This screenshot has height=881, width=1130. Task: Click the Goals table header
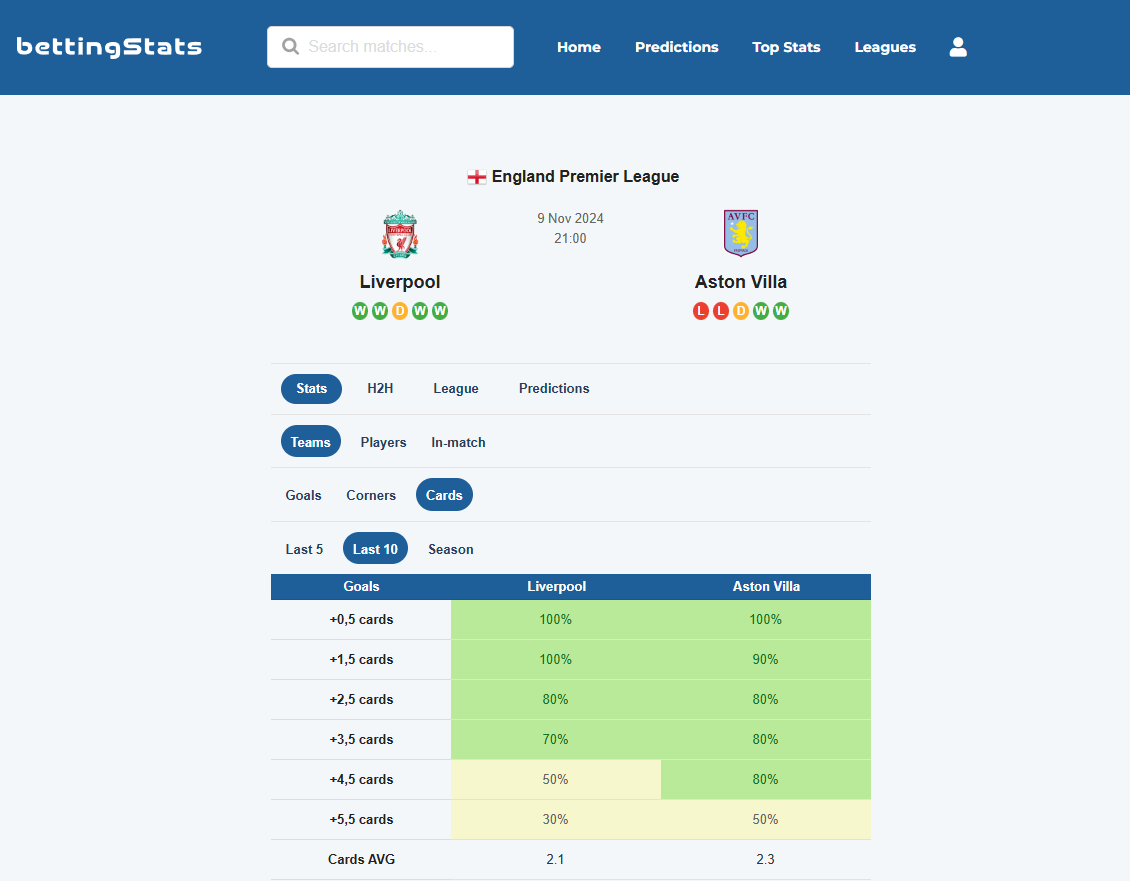click(361, 587)
